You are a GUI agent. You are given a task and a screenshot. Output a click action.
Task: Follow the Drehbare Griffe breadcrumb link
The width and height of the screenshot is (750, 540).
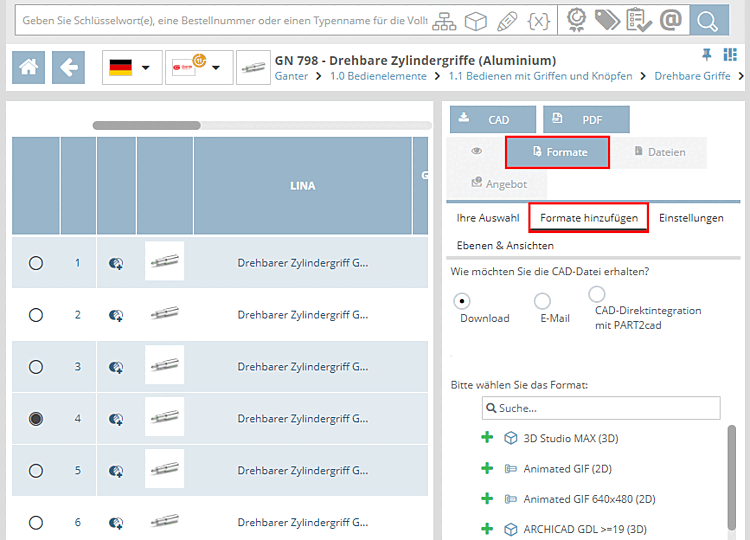pos(692,76)
